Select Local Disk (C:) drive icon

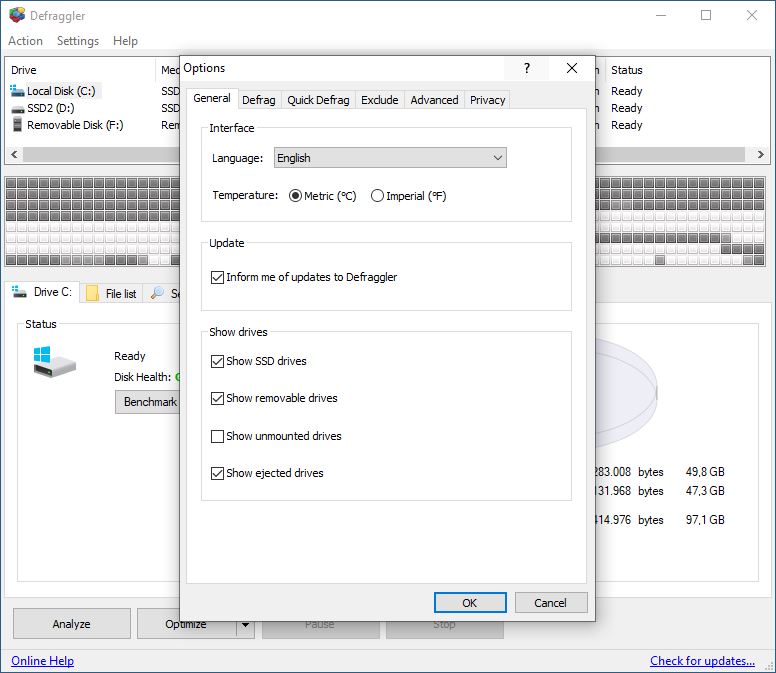[x=17, y=91]
